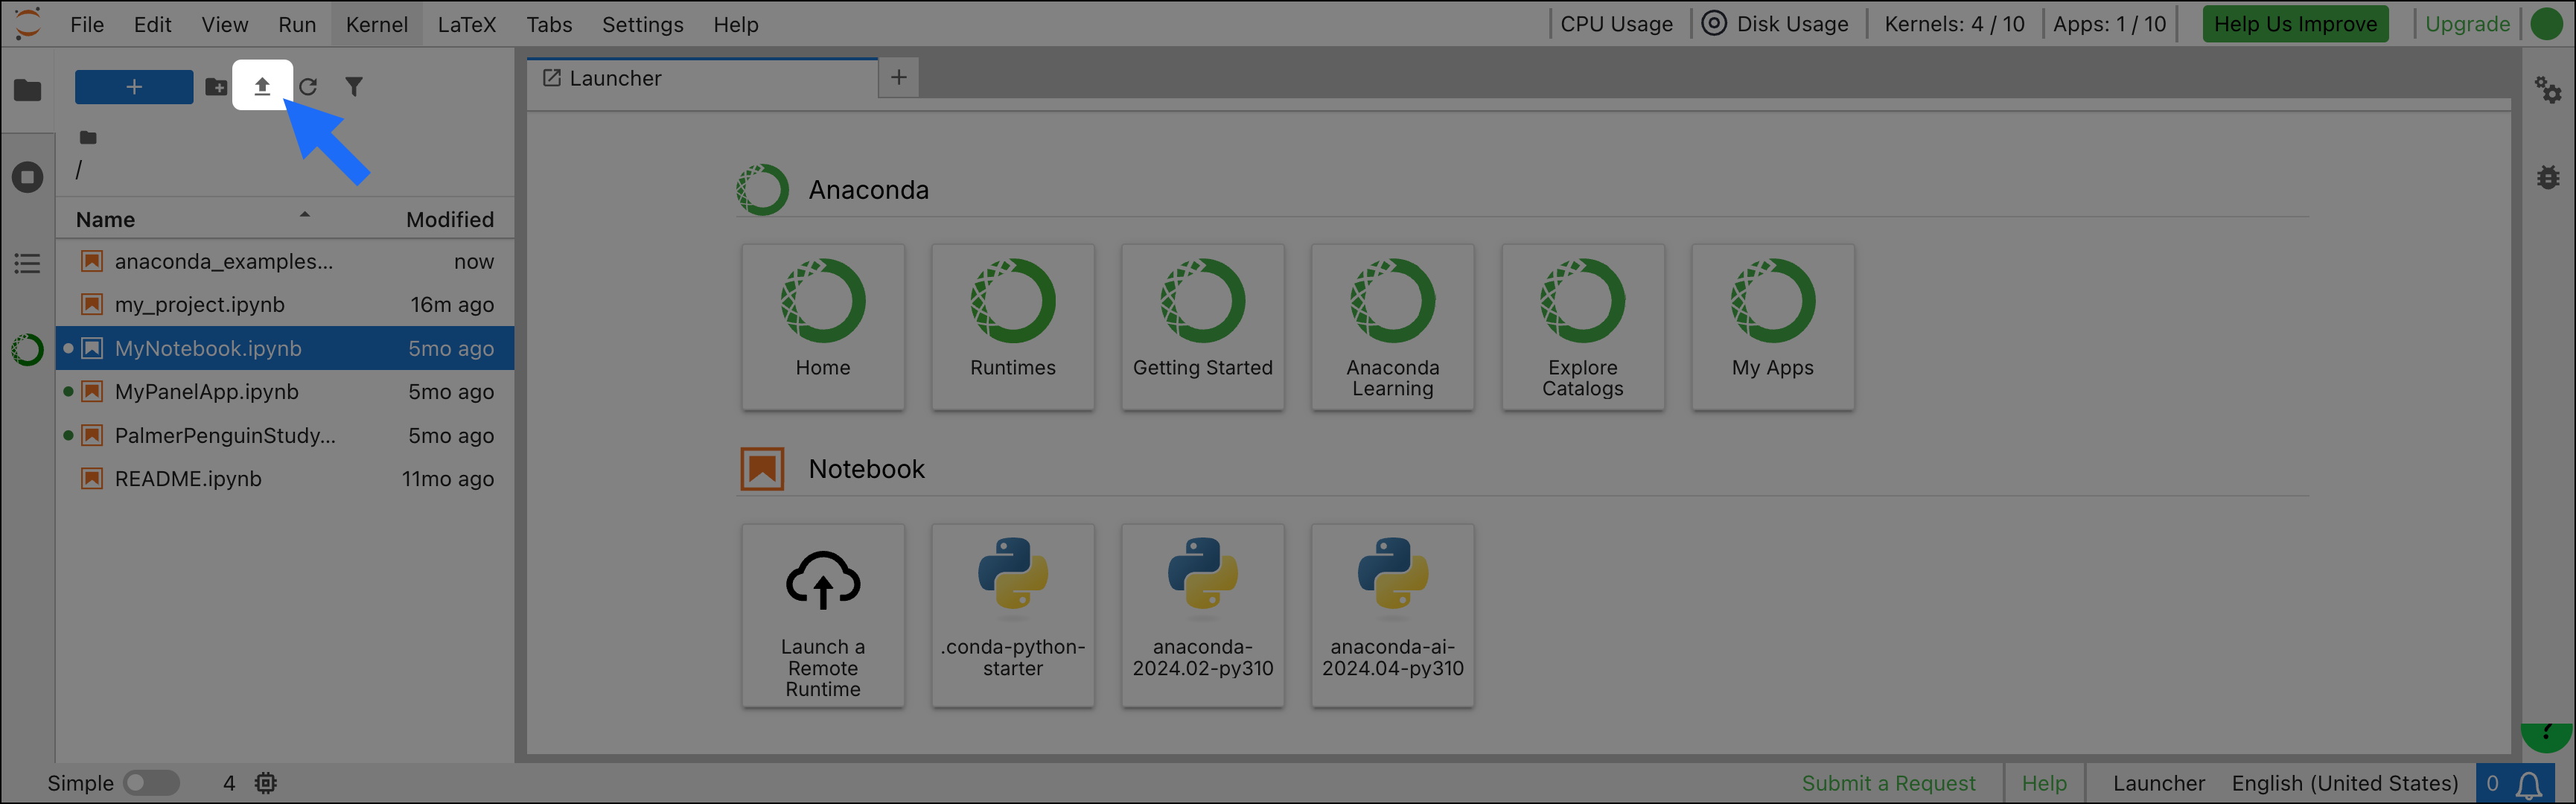2576x804 pixels.
Task: Open a new launcher tab with the plus button
Action: coord(898,78)
